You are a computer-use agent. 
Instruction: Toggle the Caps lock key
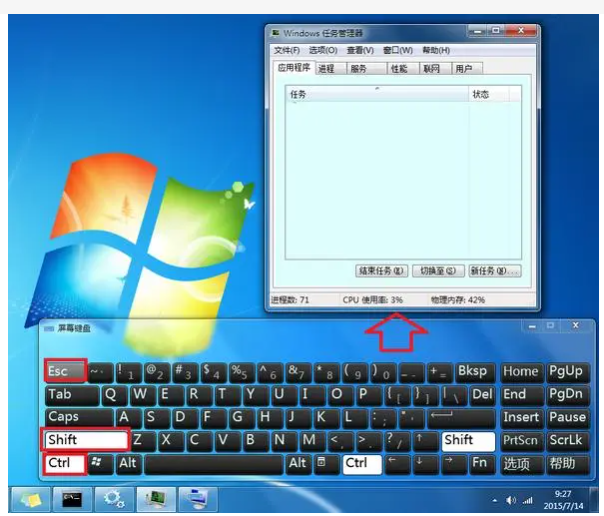[x=79, y=417]
